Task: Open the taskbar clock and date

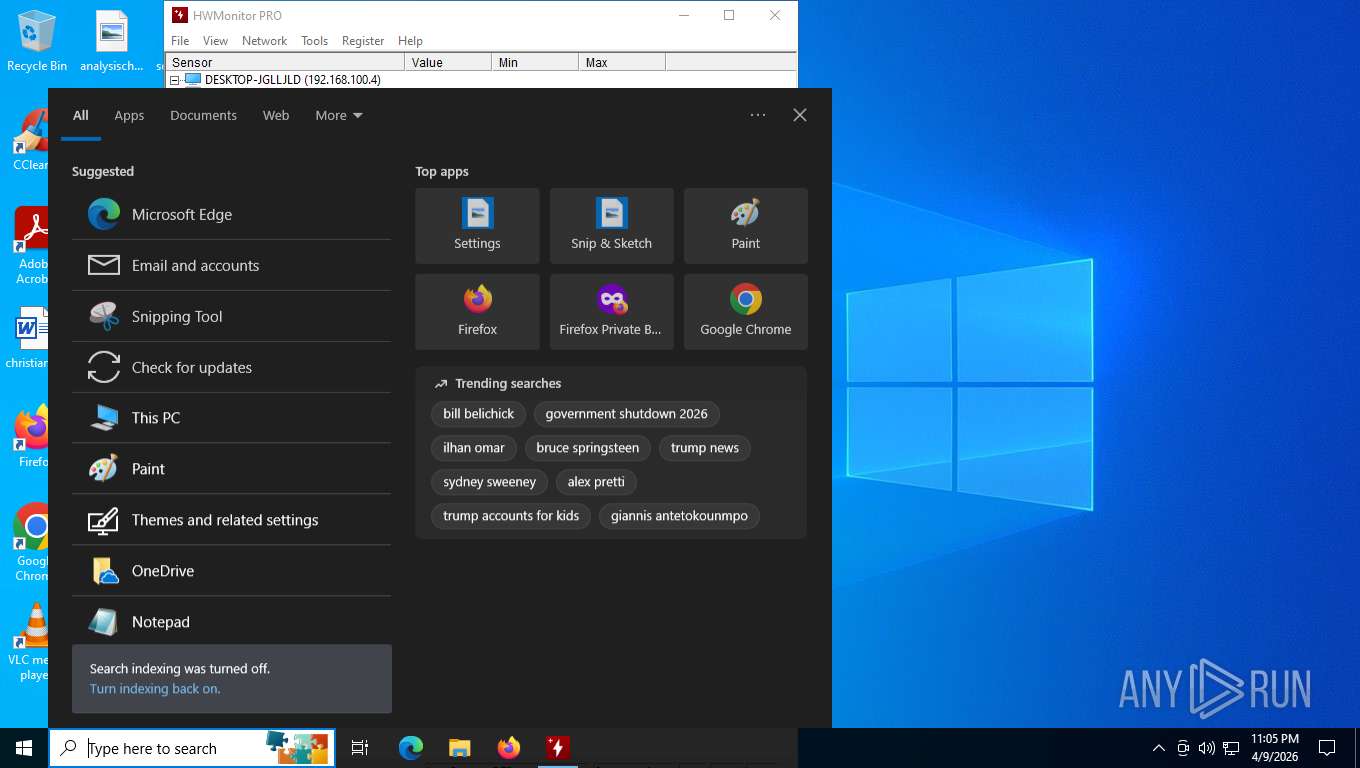Action: coord(1274,748)
